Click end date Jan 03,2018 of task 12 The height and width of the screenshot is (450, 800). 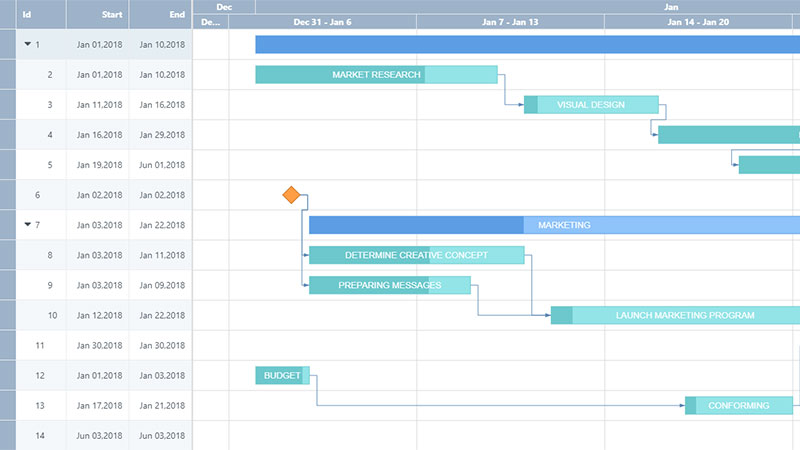pyautogui.click(x=162, y=376)
